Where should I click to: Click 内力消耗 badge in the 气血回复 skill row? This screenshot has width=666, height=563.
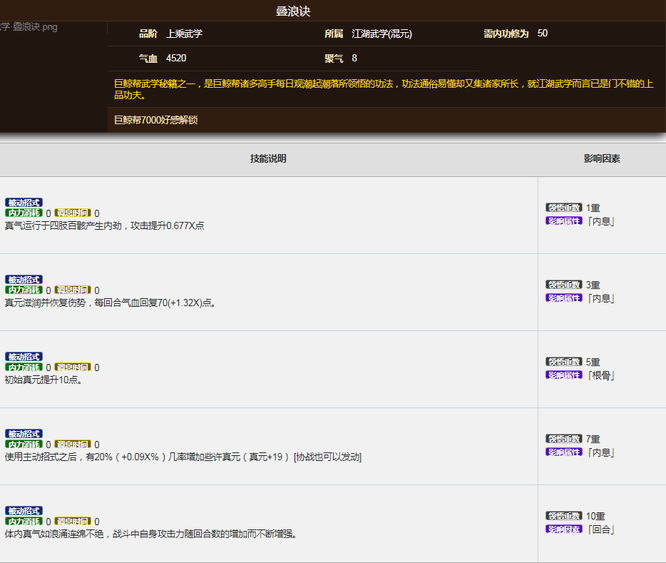[24, 291]
